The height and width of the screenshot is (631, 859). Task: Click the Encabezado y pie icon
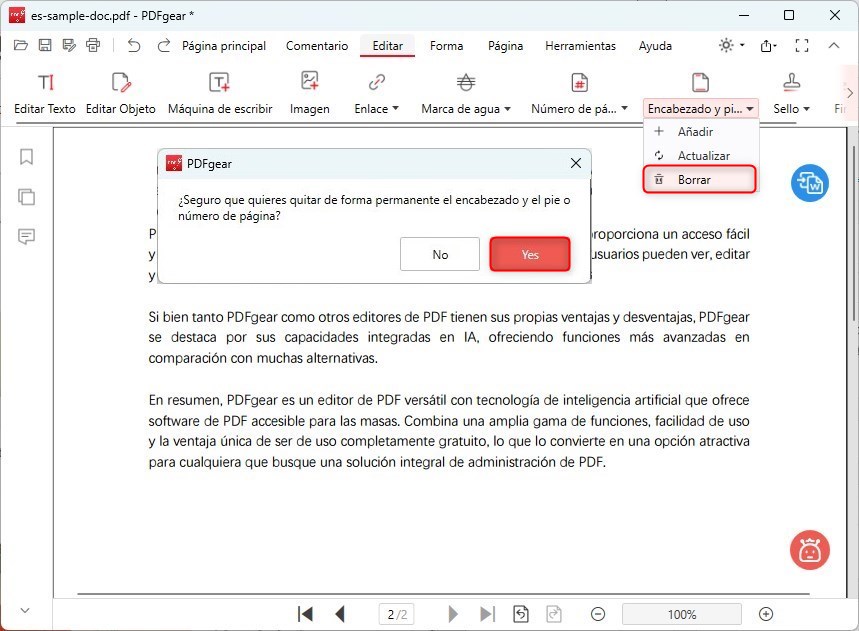(x=701, y=83)
